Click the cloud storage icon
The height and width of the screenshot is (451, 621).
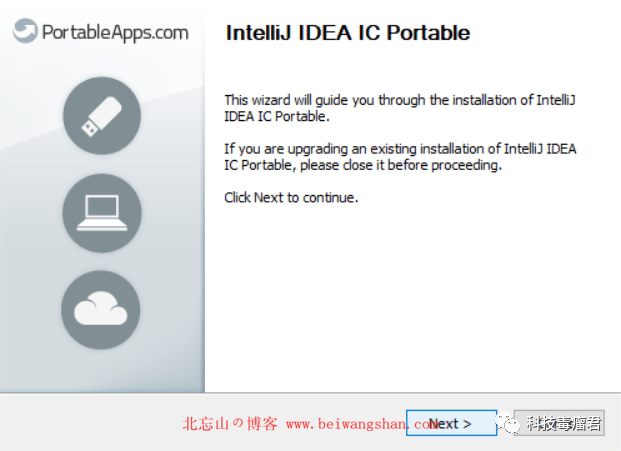(x=102, y=309)
